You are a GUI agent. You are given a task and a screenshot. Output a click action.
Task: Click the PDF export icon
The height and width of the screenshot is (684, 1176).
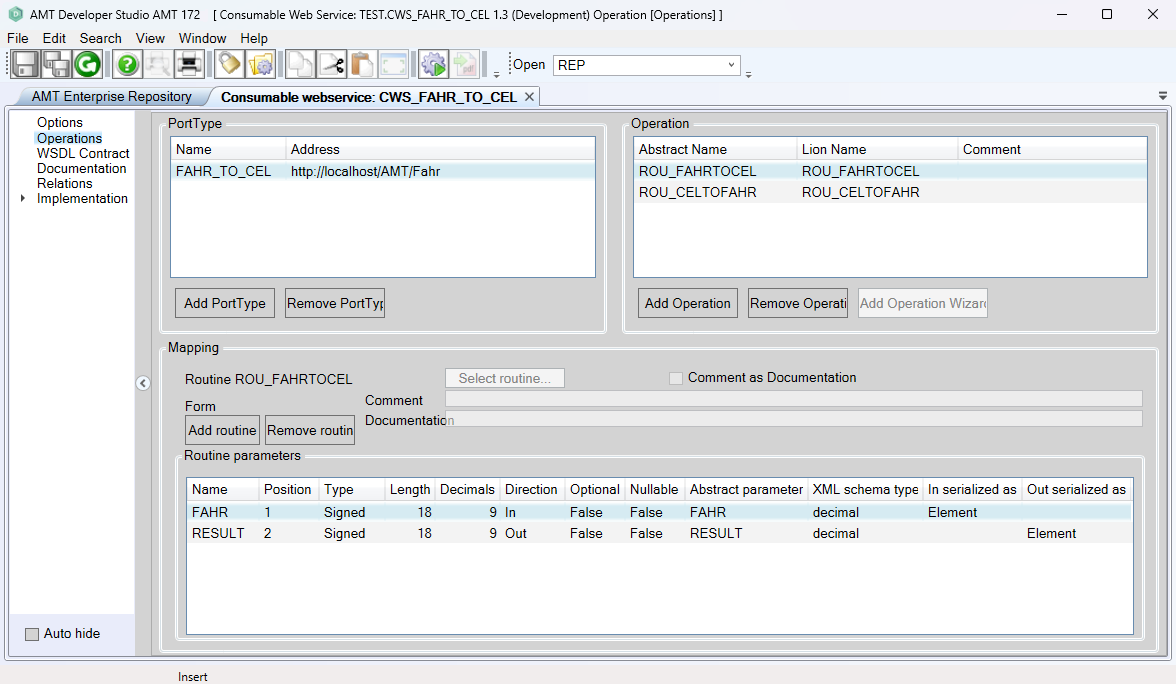click(465, 64)
